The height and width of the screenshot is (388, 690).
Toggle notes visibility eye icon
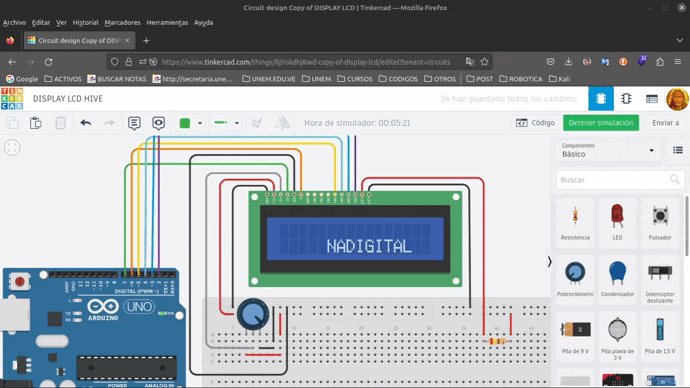point(158,123)
